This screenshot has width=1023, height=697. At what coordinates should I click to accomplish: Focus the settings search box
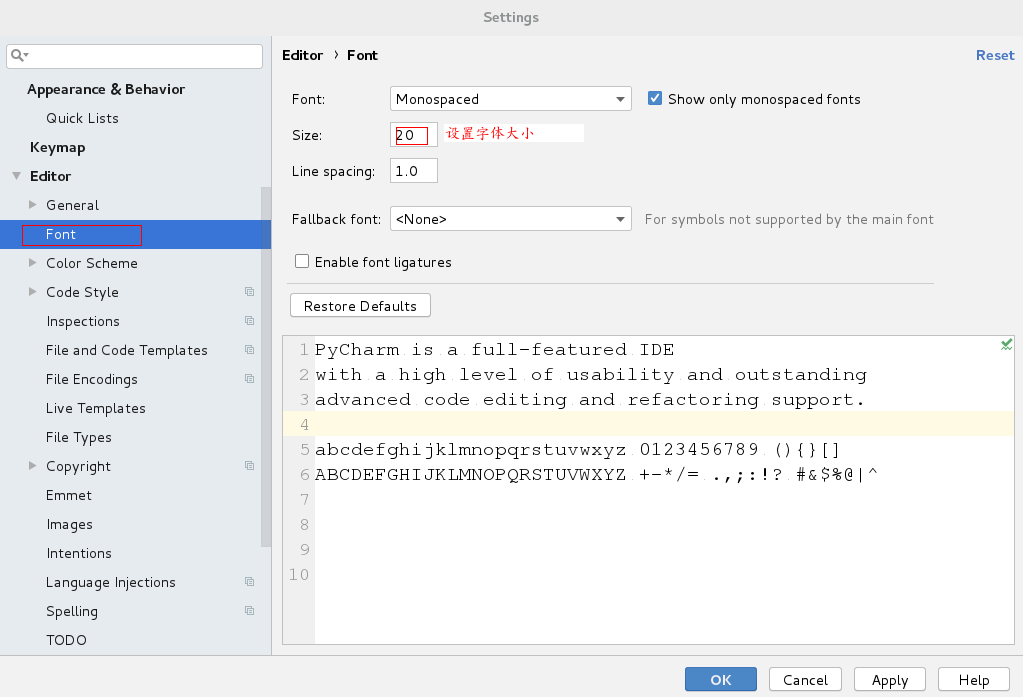coord(134,56)
